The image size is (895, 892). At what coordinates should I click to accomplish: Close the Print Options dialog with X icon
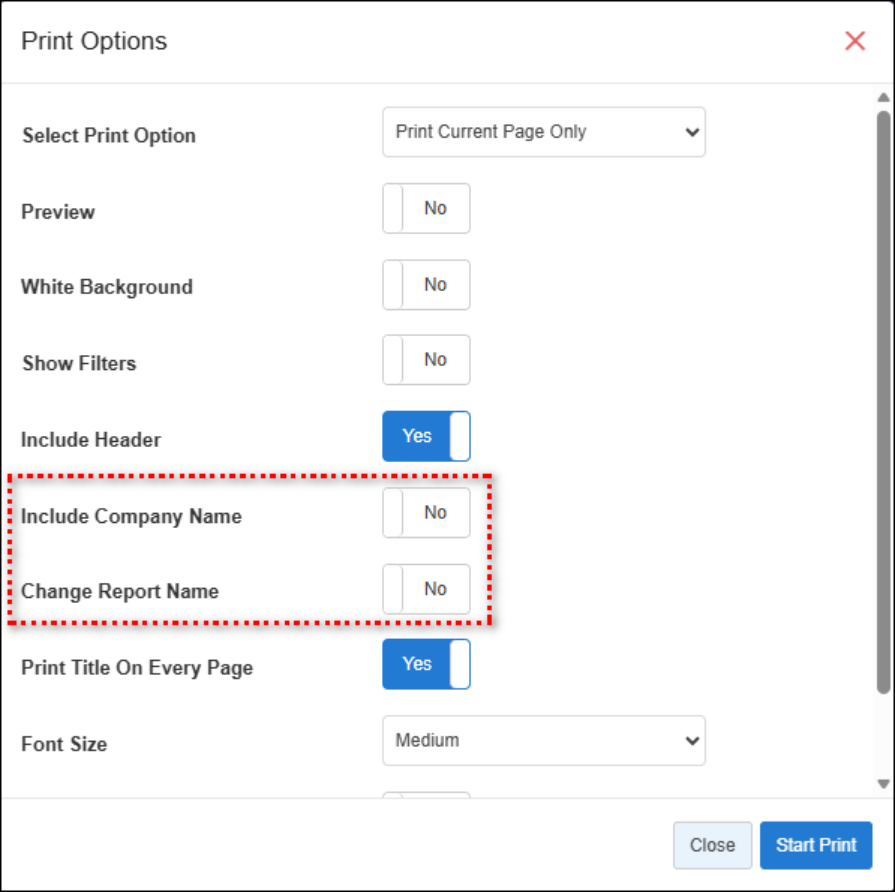855,41
